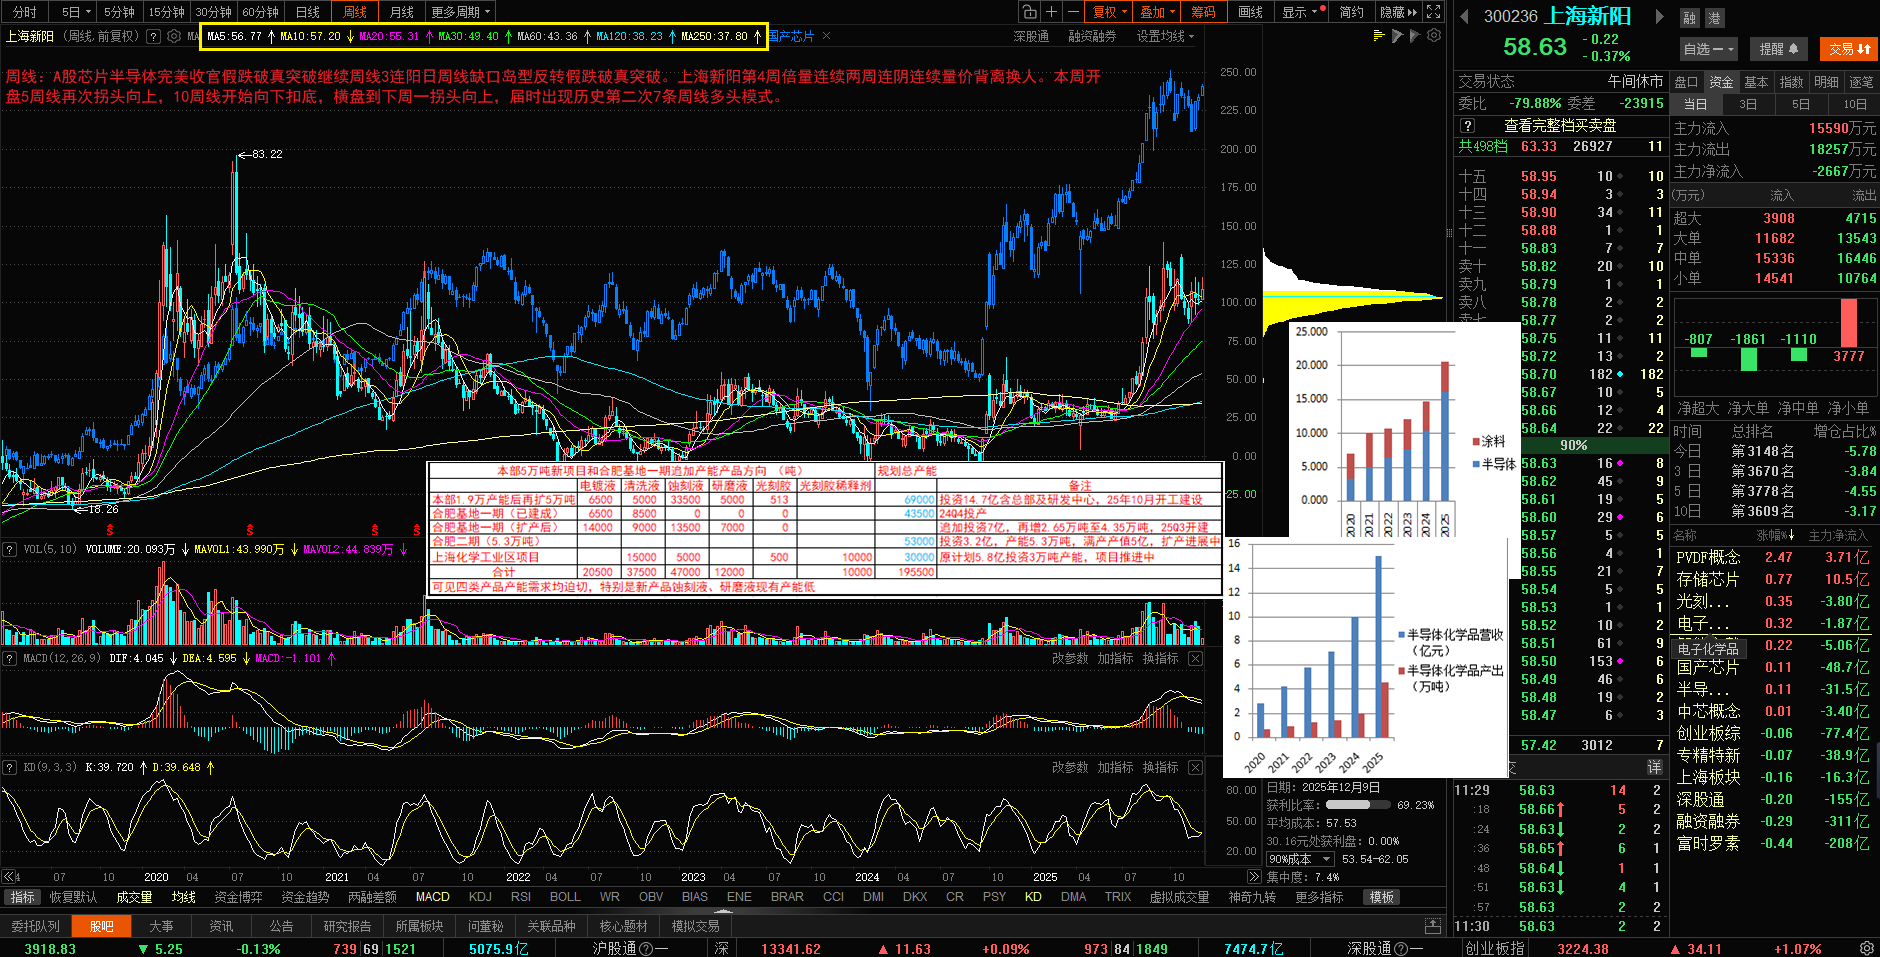This screenshot has height=957, width=1880.
Task: Select the 盘口 tab in side panel
Action: [1686, 82]
